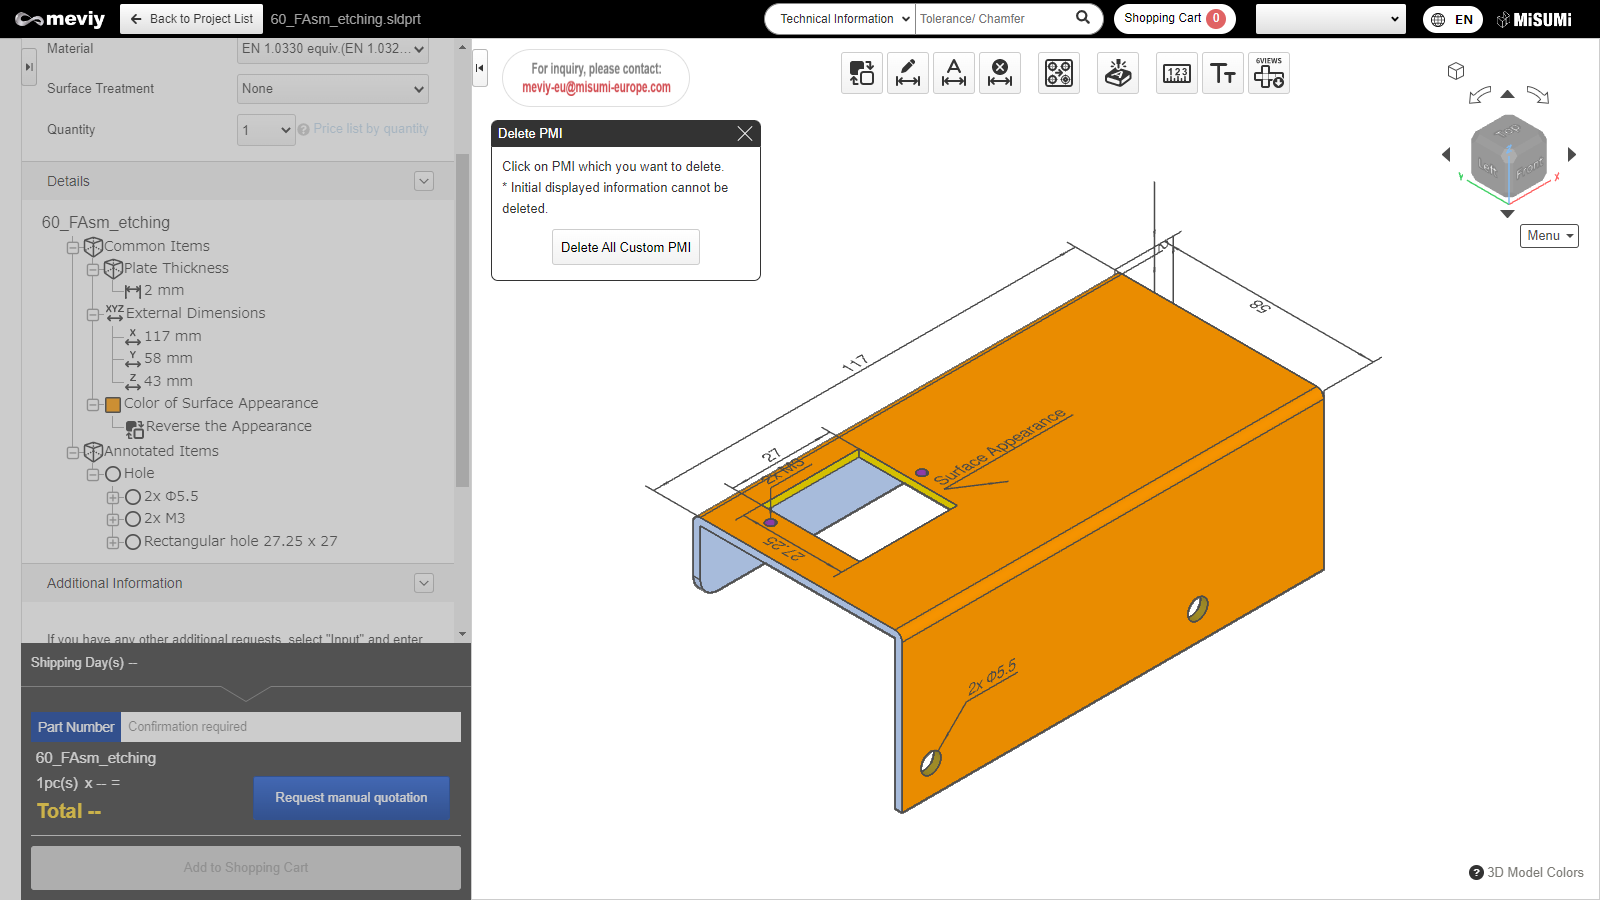This screenshot has height=900, width=1600.
Task: Open the Surface Treatment dropdown
Action: click(x=333, y=89)
